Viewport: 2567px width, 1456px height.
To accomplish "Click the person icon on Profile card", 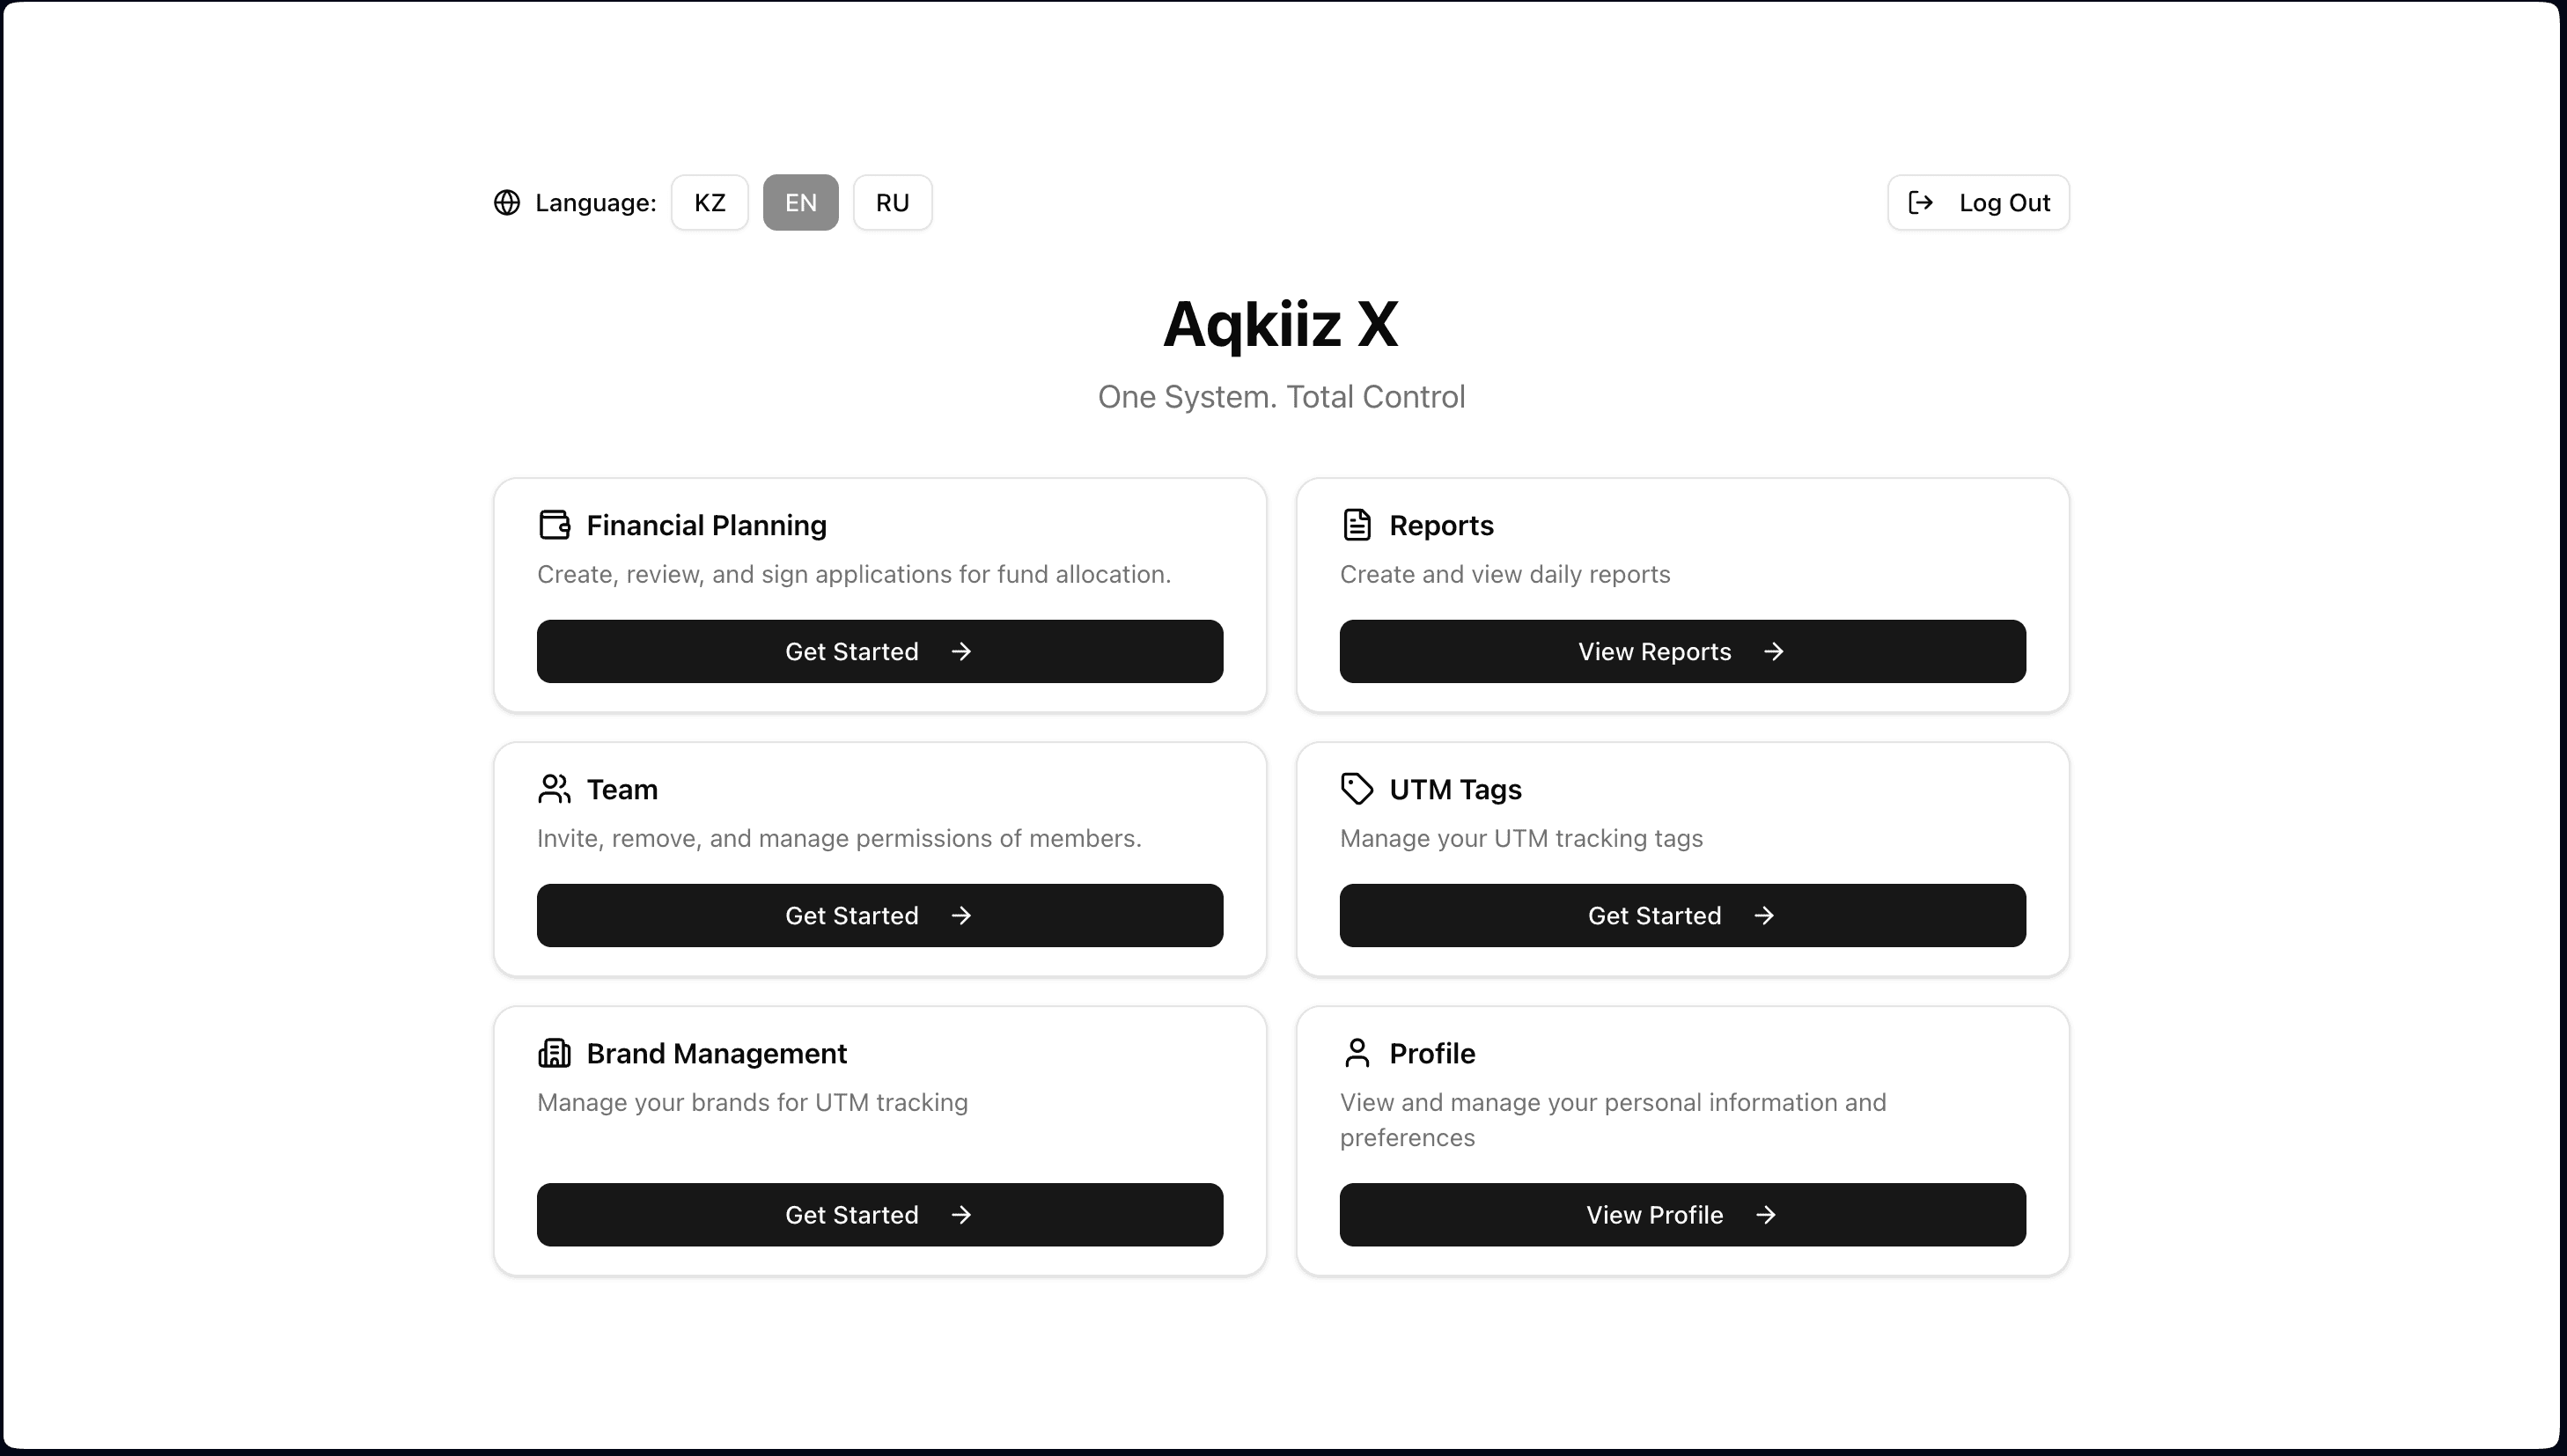I will point(1357,1052).
